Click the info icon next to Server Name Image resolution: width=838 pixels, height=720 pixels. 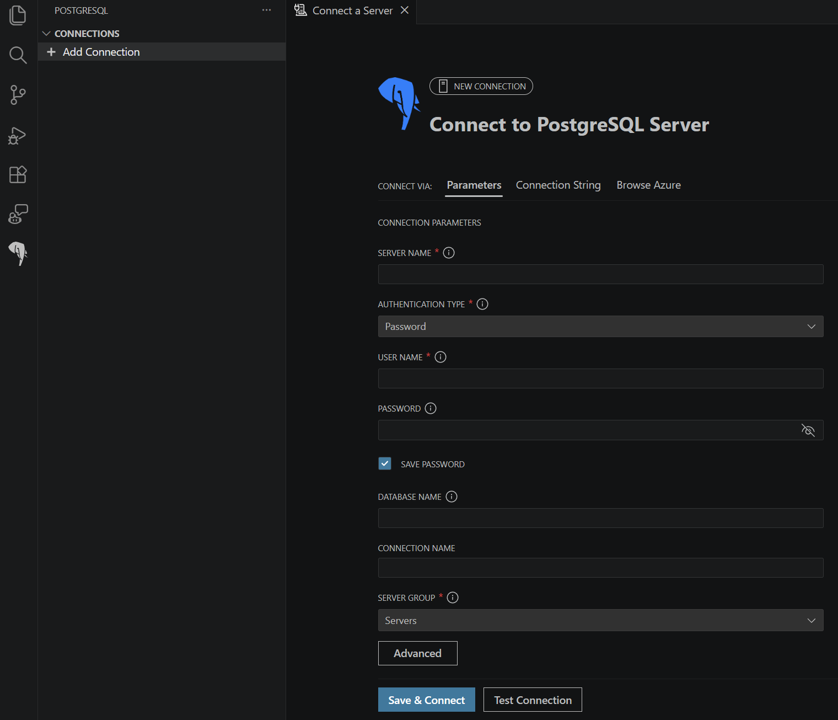tap(449, 253)
